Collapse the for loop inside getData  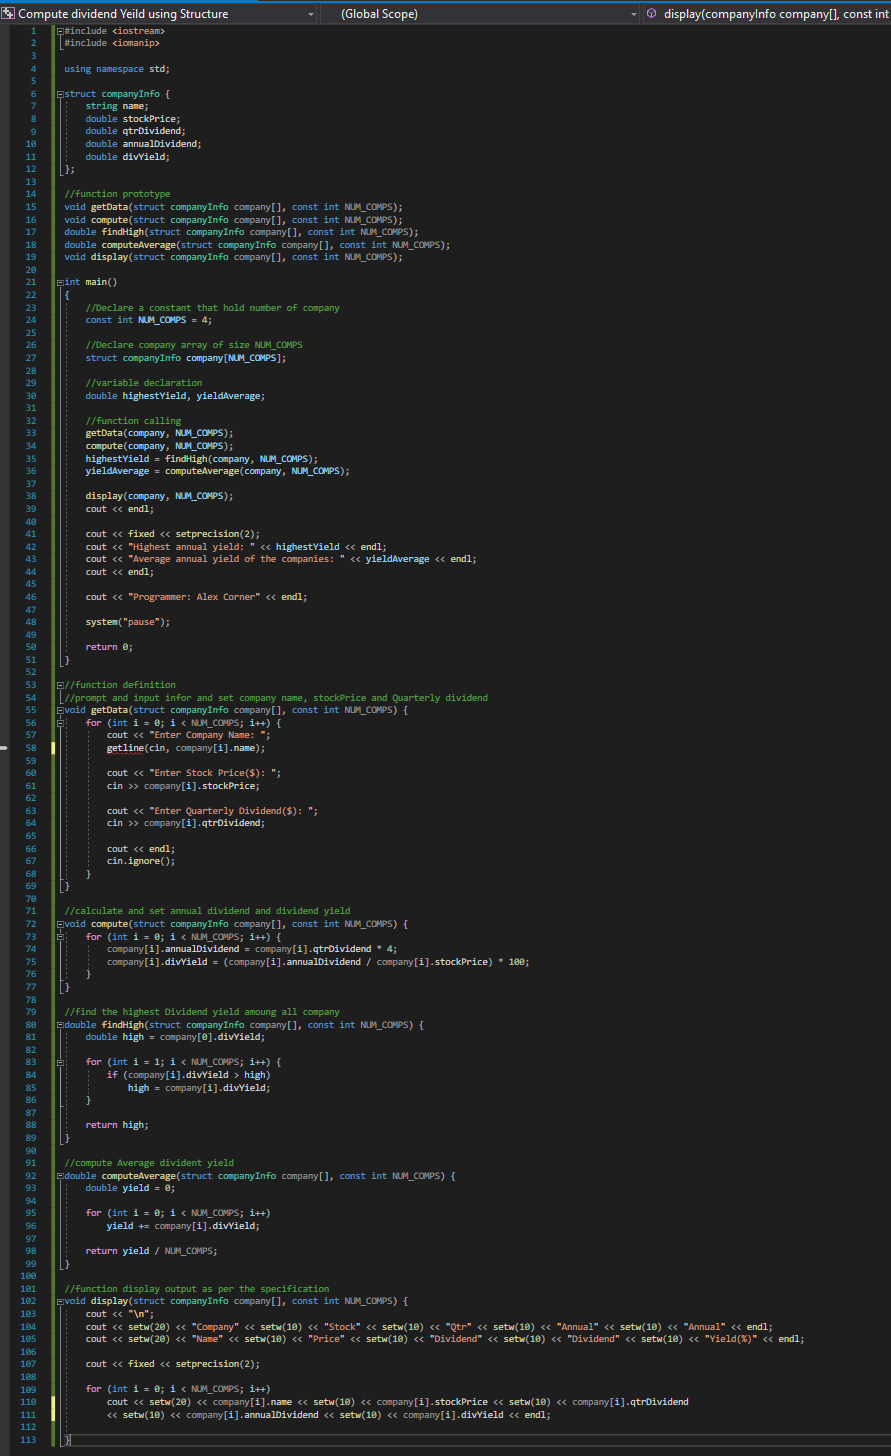[59, 722]
